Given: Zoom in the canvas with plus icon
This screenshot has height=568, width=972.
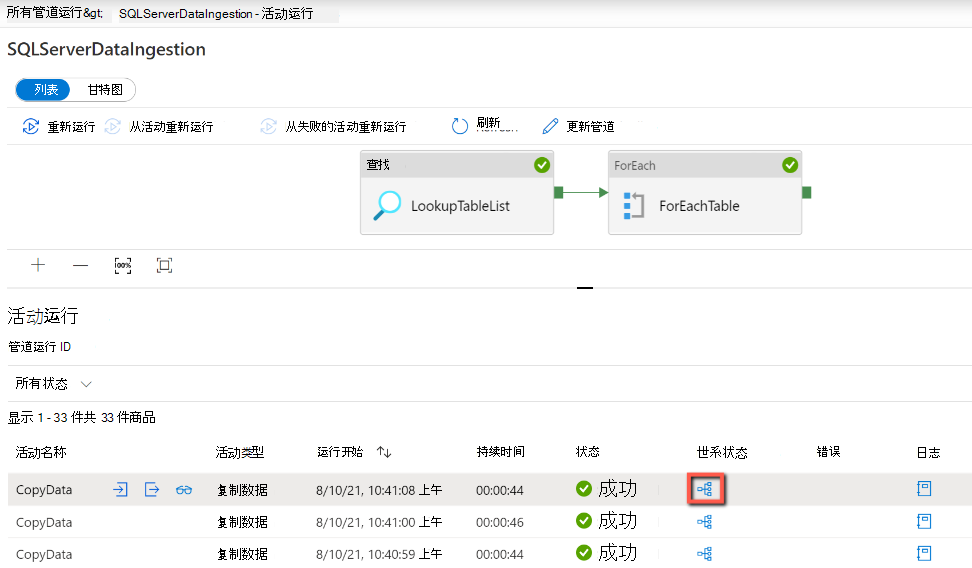Looking at the screenshot, I should tap(38, 265).
